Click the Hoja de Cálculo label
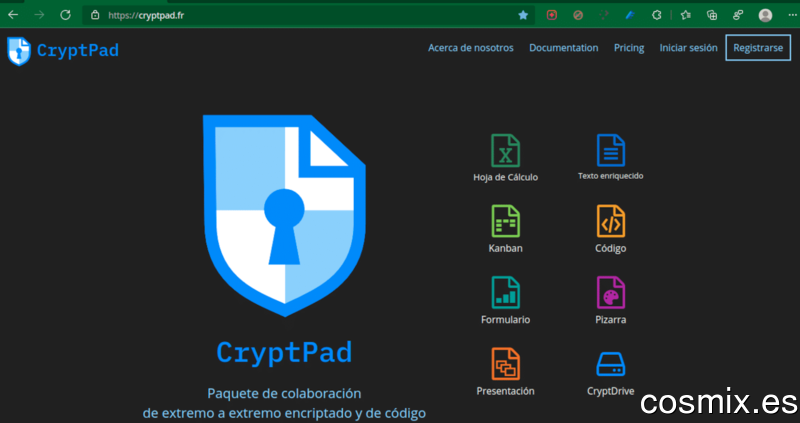Image resolution: width=800 pixels, height=423 pixels. [x=506, y=178]
